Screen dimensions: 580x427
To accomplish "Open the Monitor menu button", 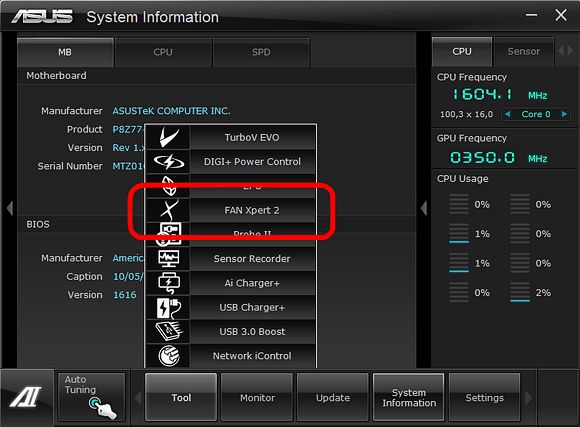I will 257,398.
